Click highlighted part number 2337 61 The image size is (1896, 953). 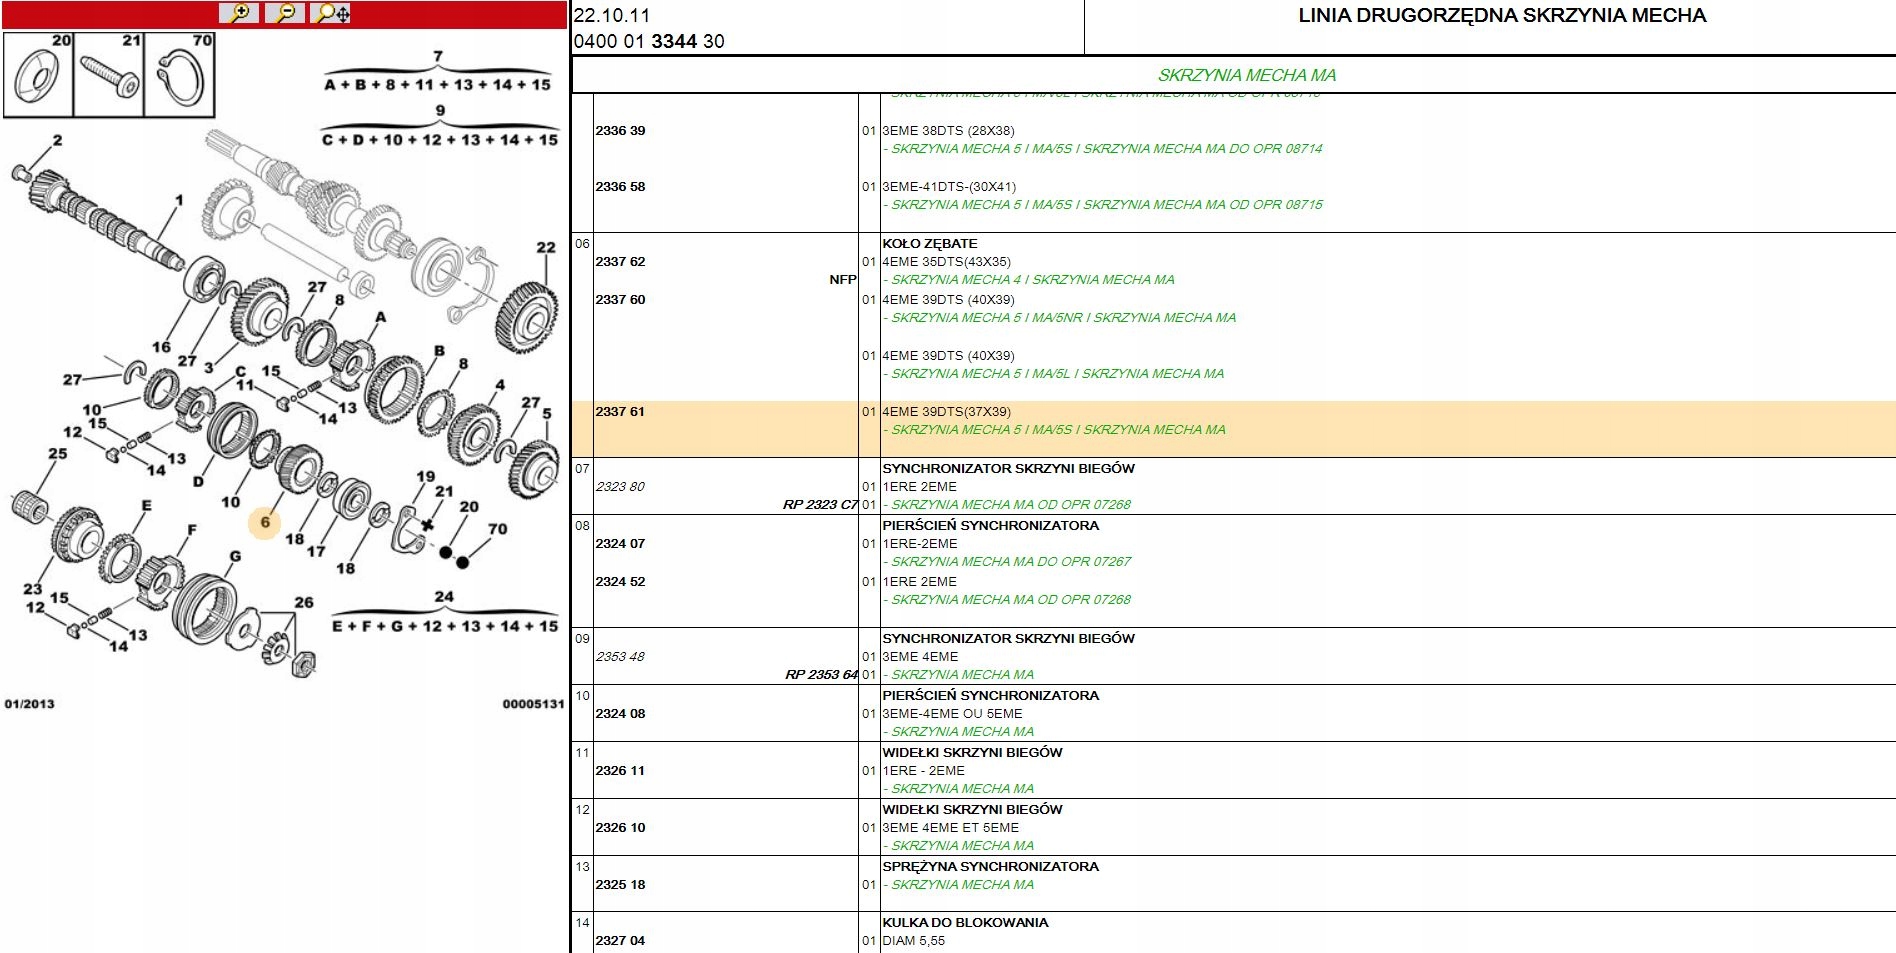pos(620,411)
